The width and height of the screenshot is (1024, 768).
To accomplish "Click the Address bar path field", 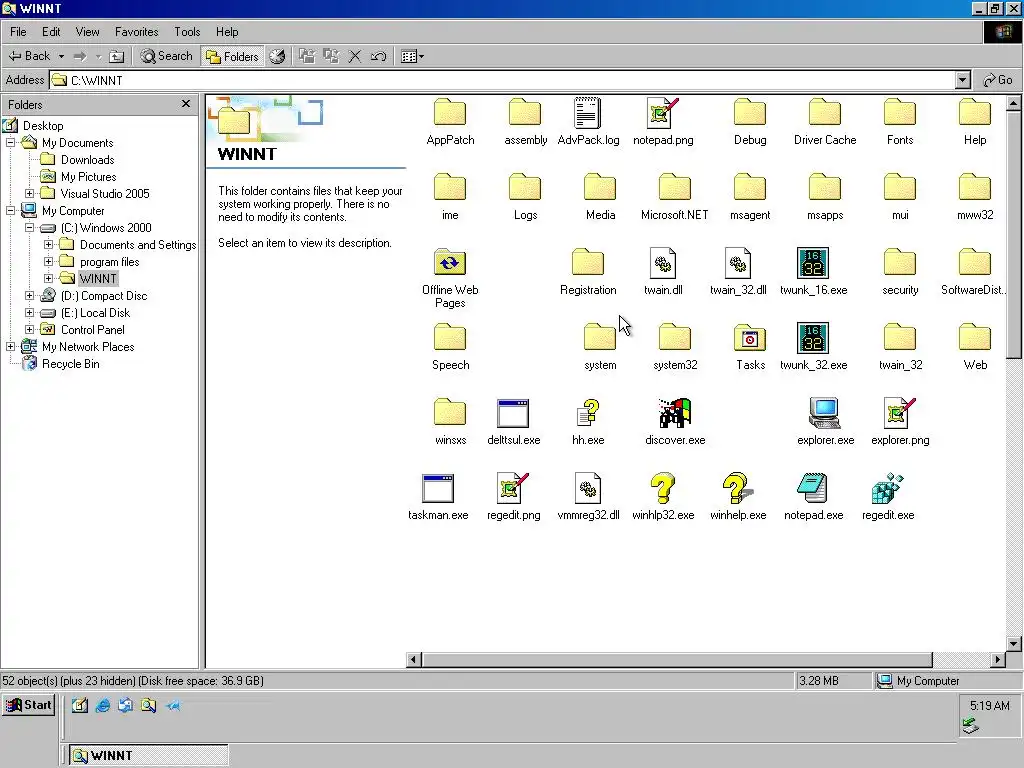I will tap(503, 80).
